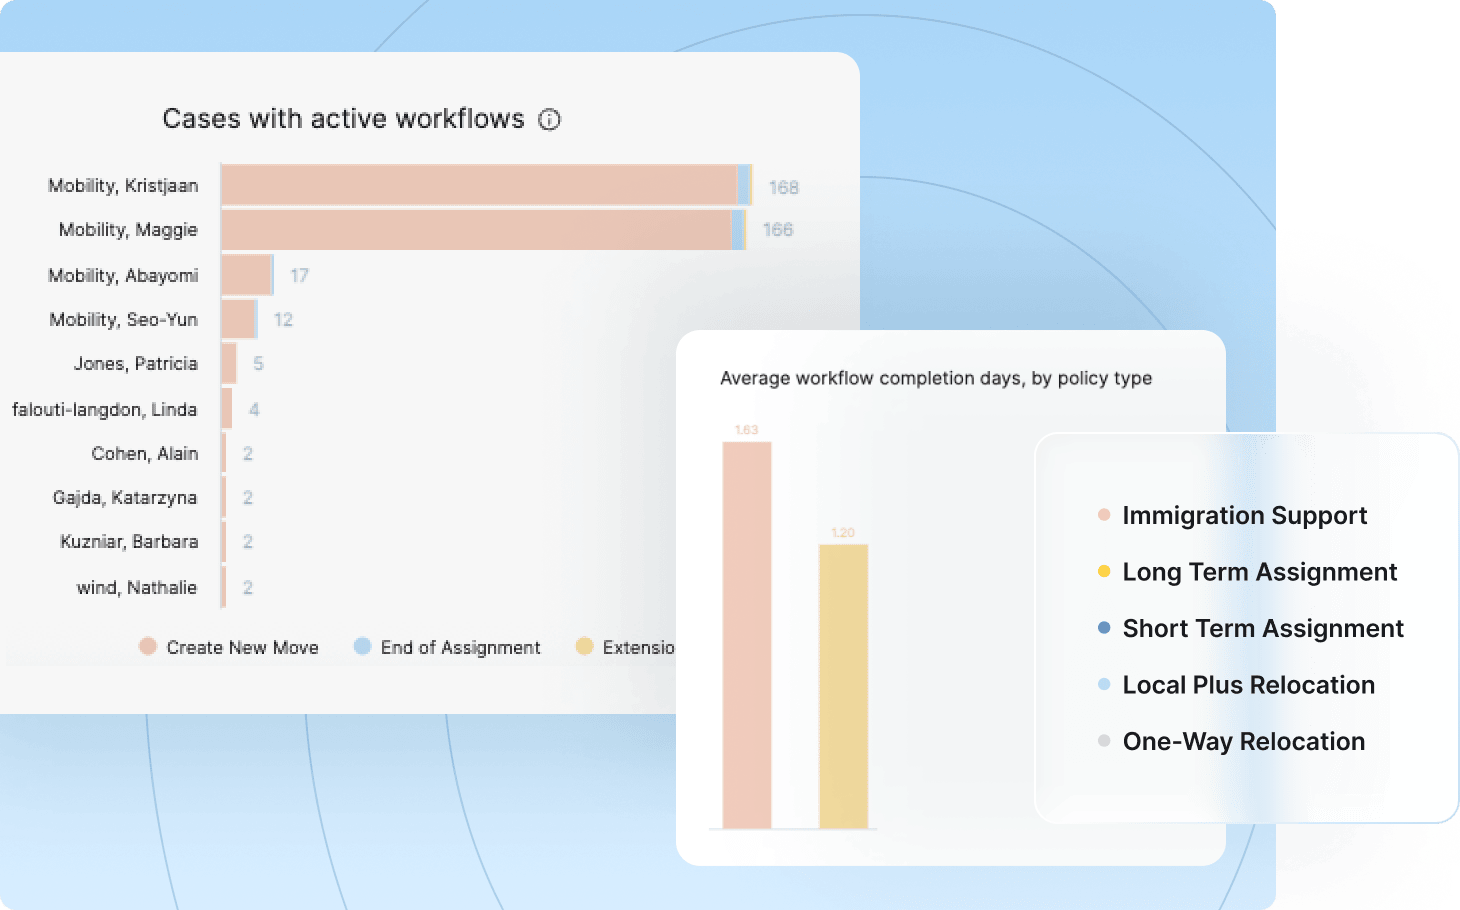Image resolution: width=1460 pixels, height=910 pixels.
Task: Click the Mobility, Seo-Yun bar
Action: tap(238, 320)
